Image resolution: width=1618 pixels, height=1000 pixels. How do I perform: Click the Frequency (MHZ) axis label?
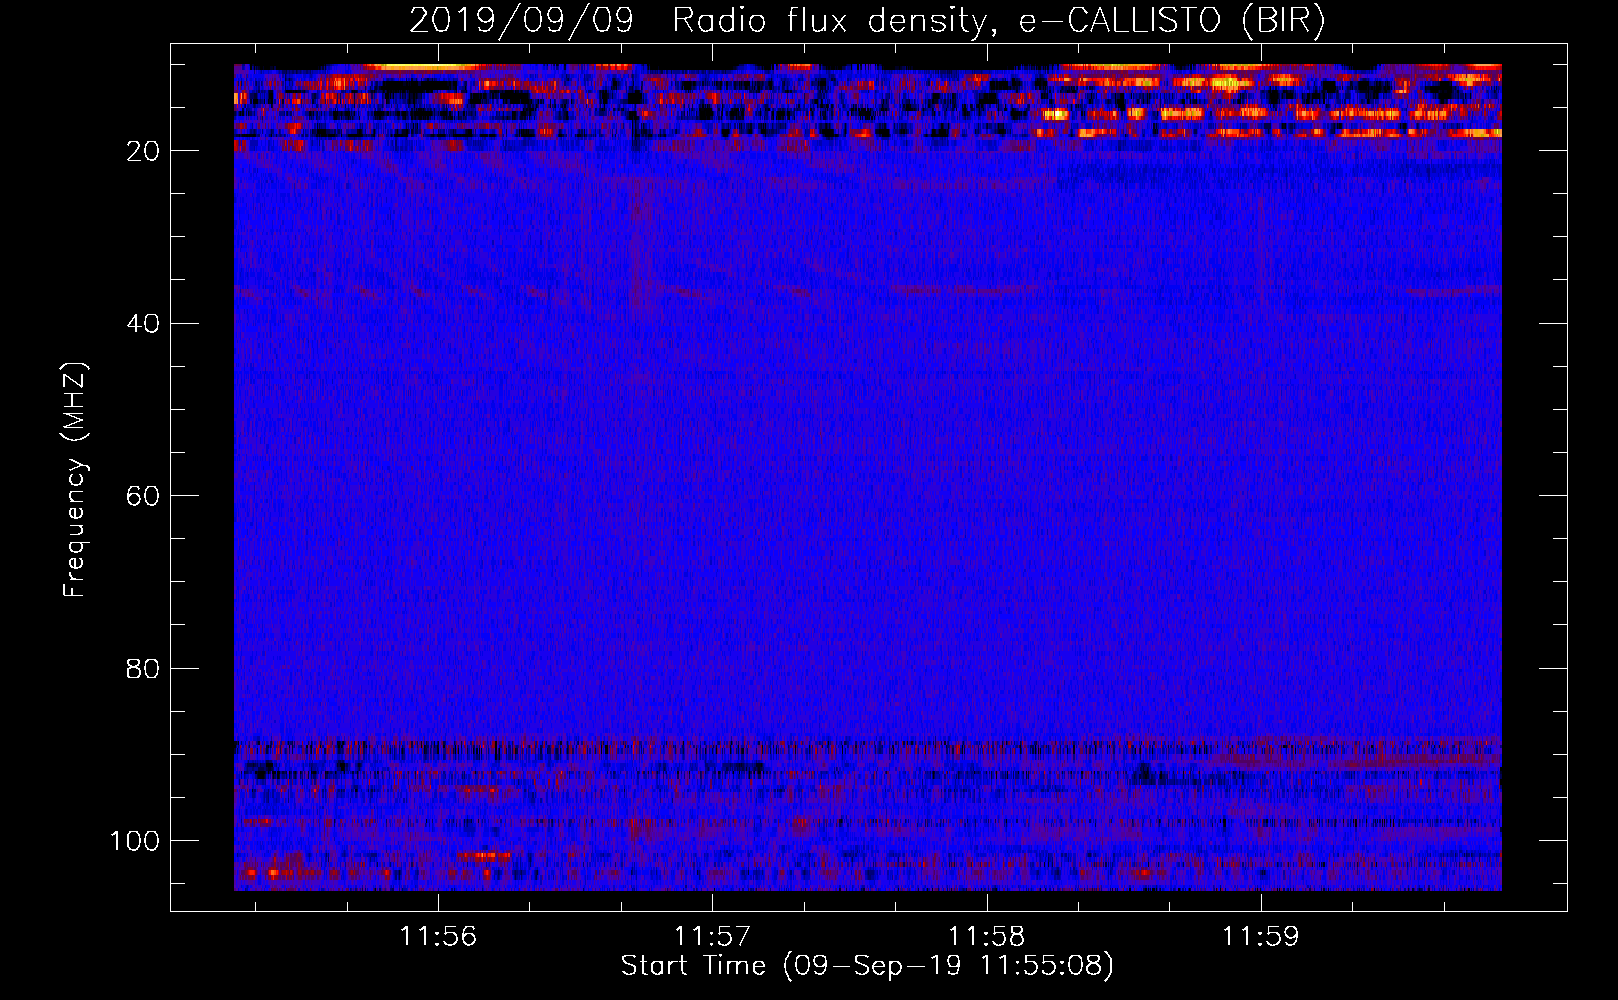(x=75, y=479)
